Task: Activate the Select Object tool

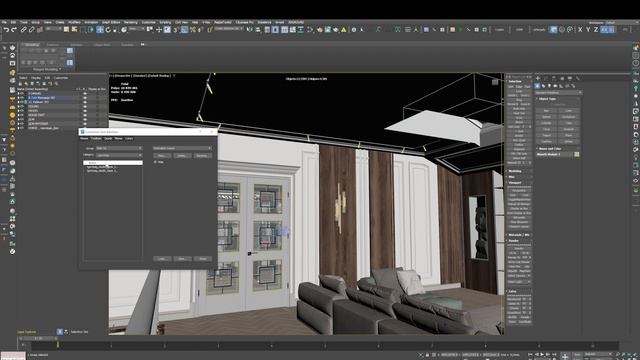Action: pos(67,29)
